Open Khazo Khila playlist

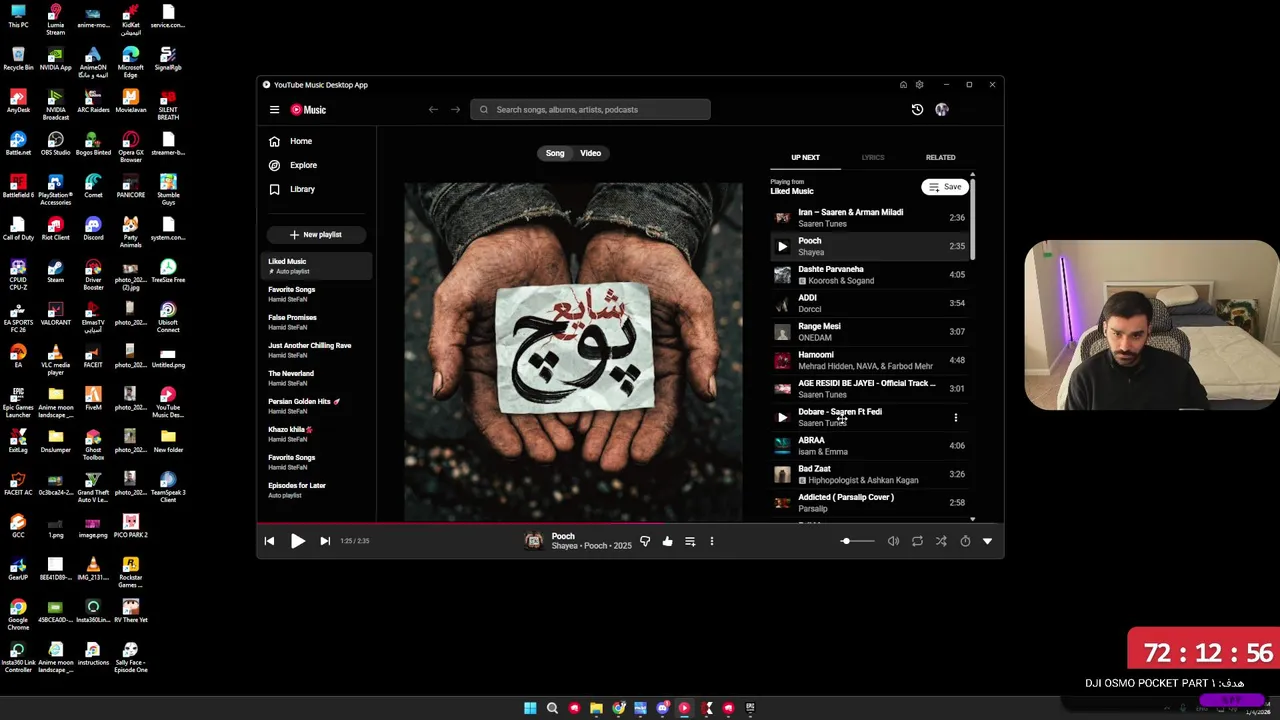tap(316, 434)
